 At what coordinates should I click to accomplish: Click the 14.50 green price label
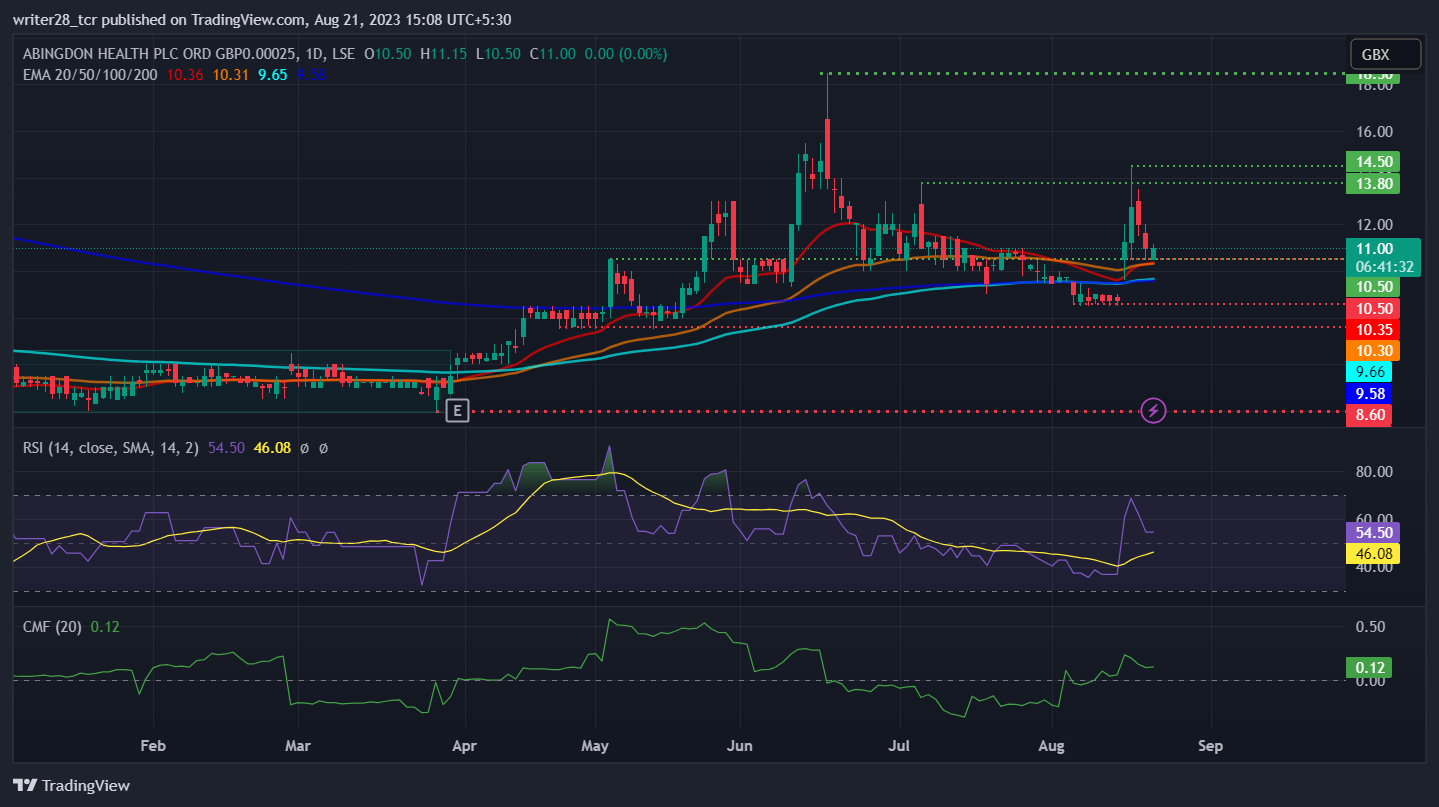1372,161
